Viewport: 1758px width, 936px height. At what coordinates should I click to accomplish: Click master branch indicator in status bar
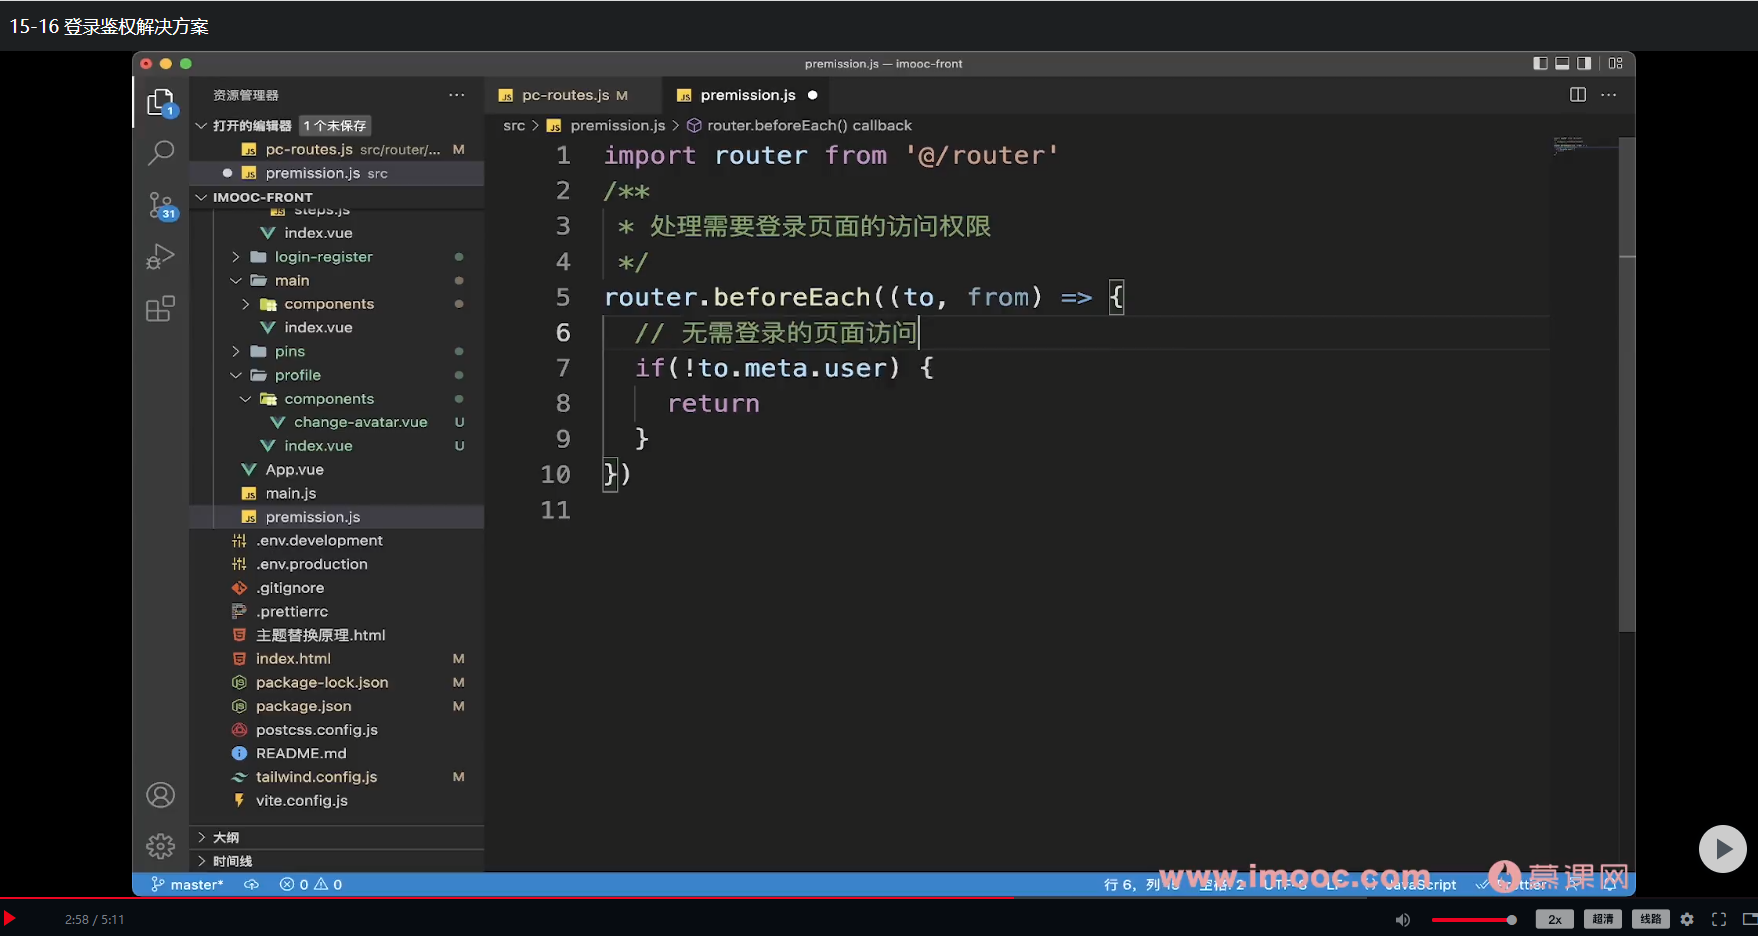coord(187,884)
